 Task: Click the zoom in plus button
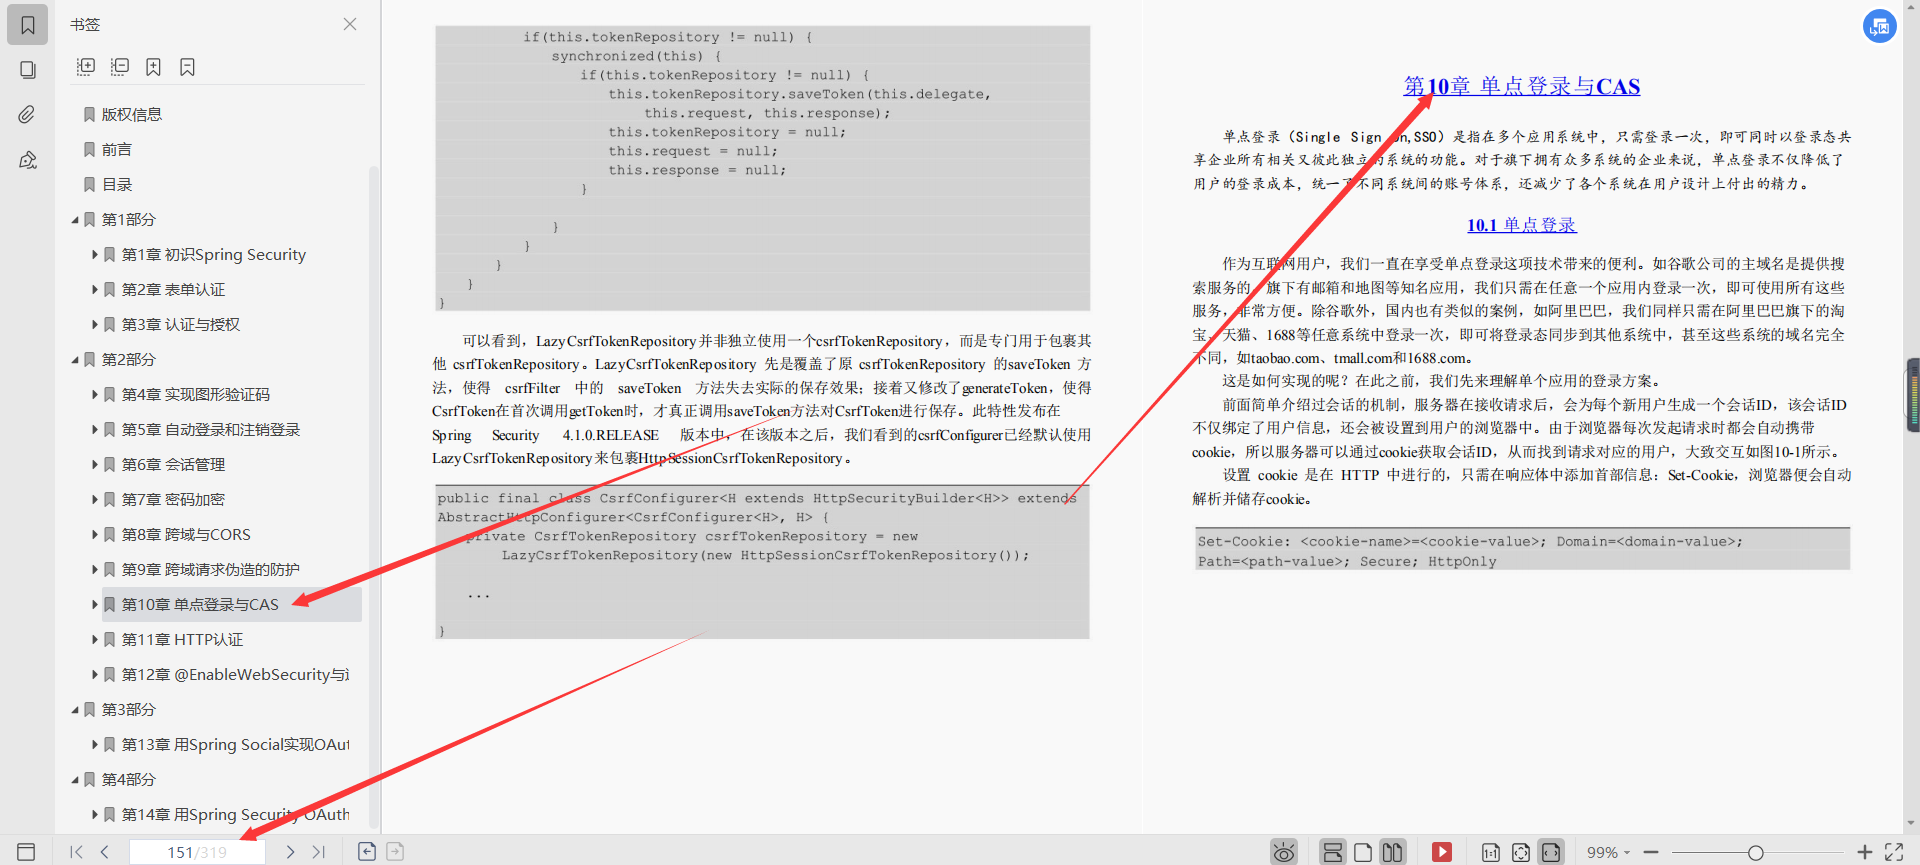[1865, 852]
